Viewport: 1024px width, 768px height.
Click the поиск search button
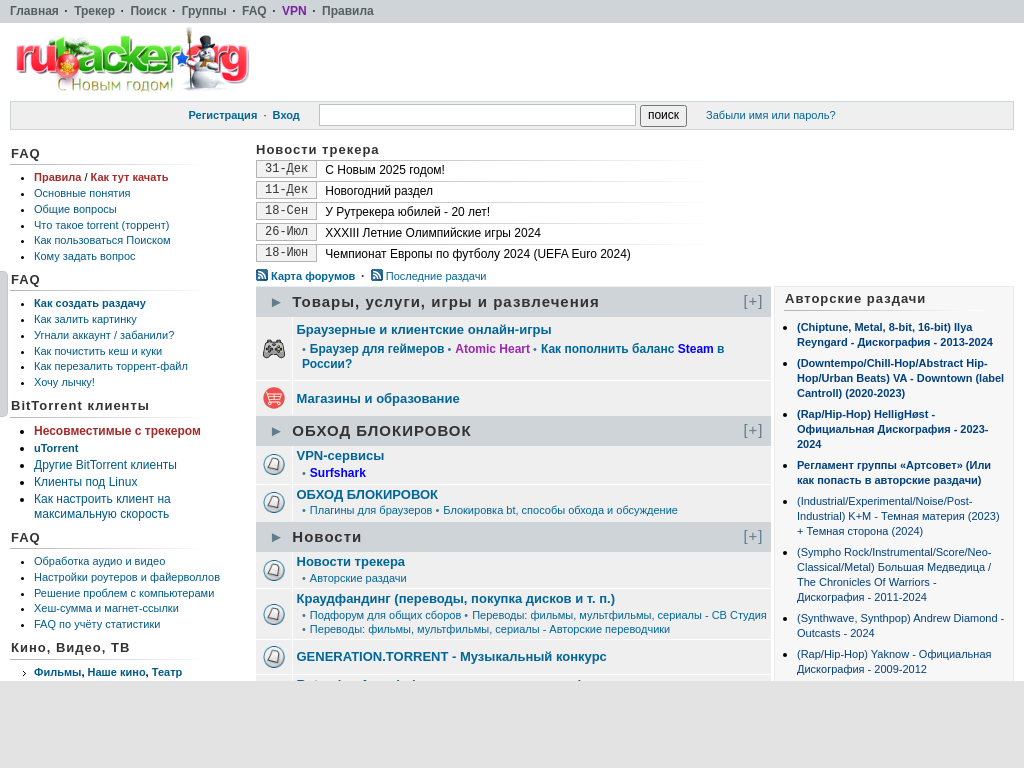coord(664,116)
